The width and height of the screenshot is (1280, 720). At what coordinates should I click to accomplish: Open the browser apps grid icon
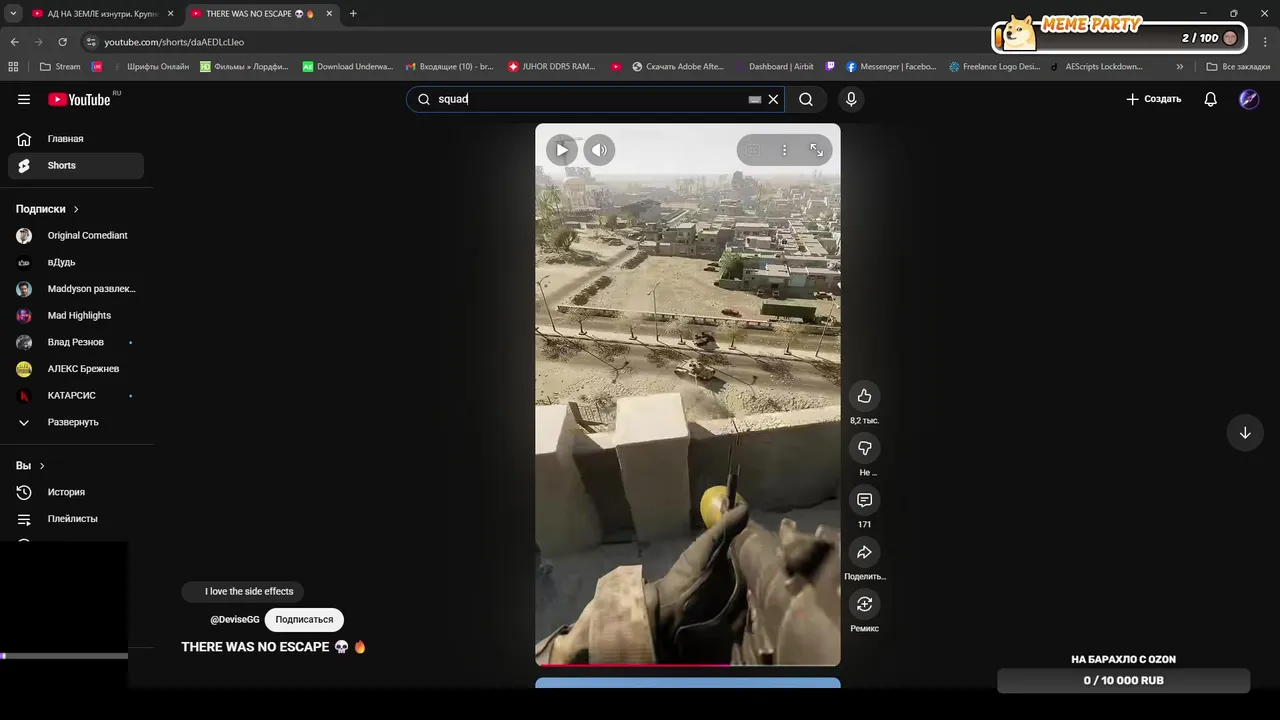click(13, 67)
